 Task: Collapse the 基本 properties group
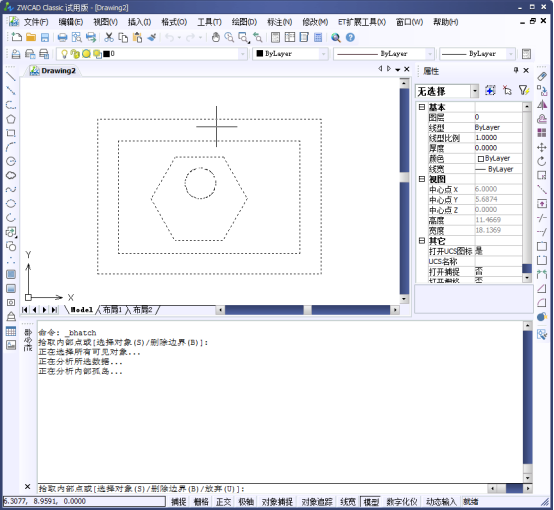(422, 107)
